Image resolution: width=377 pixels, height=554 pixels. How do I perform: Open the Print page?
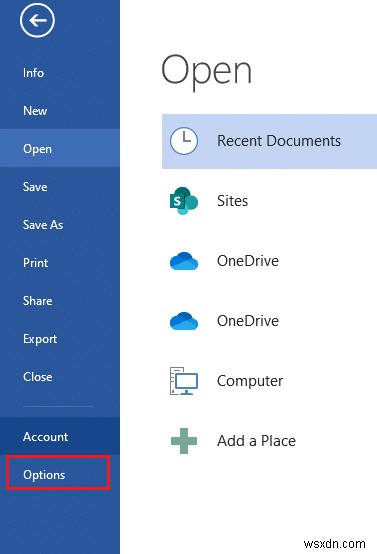pos(60,263)
